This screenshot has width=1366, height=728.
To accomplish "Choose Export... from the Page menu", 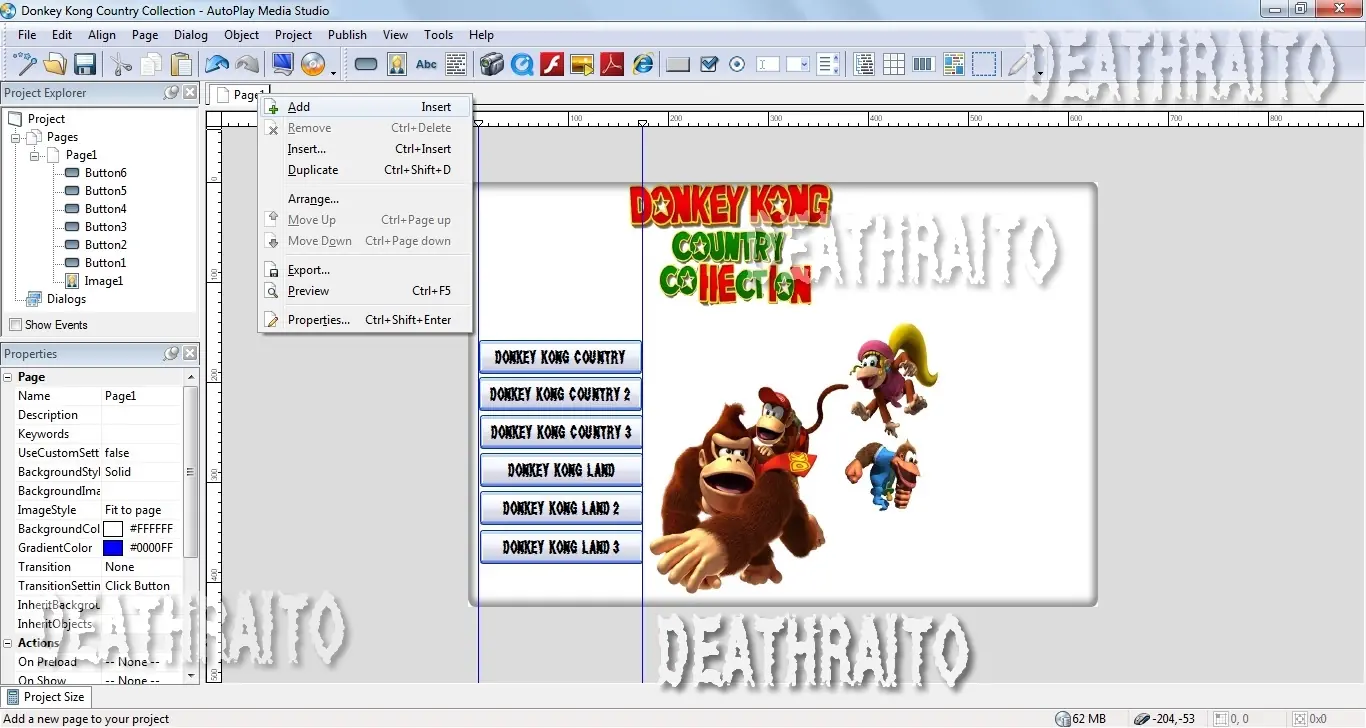I will tap(364, 270).
